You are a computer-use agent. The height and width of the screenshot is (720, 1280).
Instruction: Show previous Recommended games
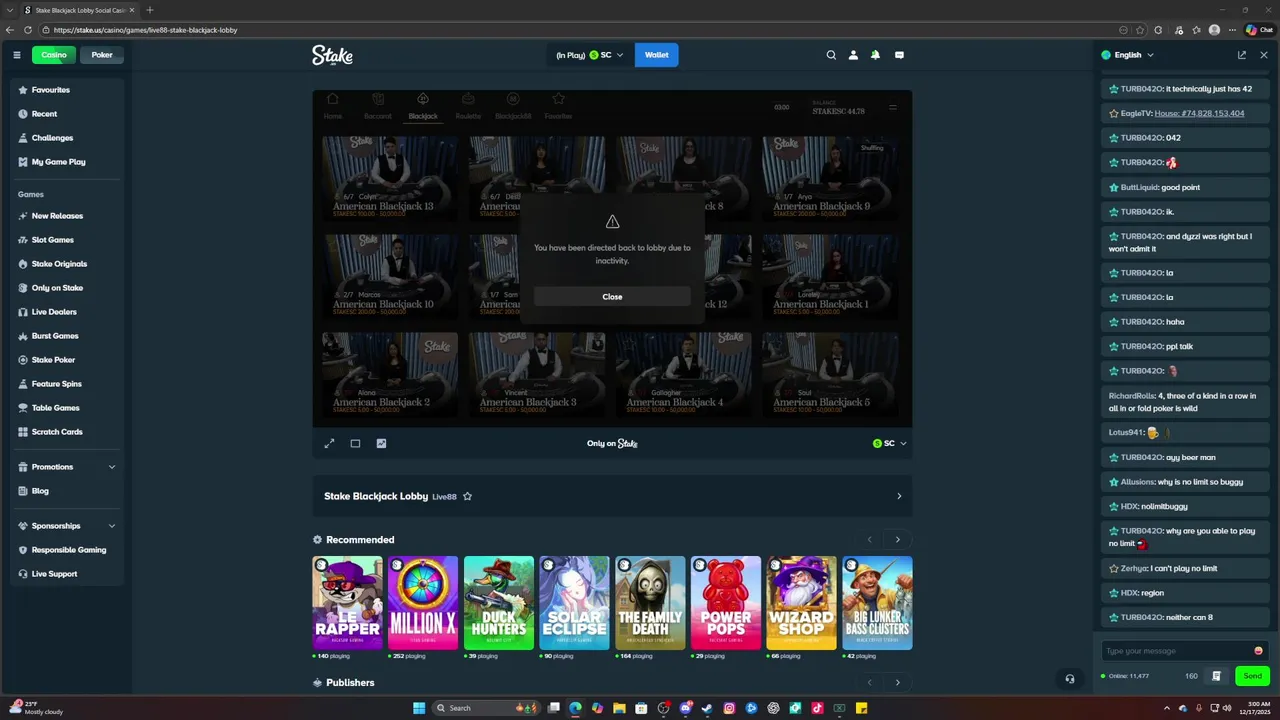[x=869, y=539]
